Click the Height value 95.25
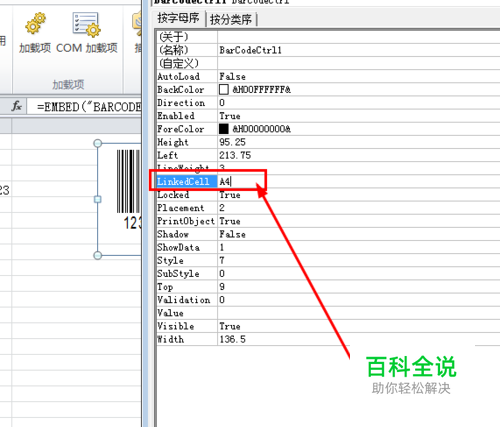This screenshot has height=427, width=500. [x=232, y=142]
